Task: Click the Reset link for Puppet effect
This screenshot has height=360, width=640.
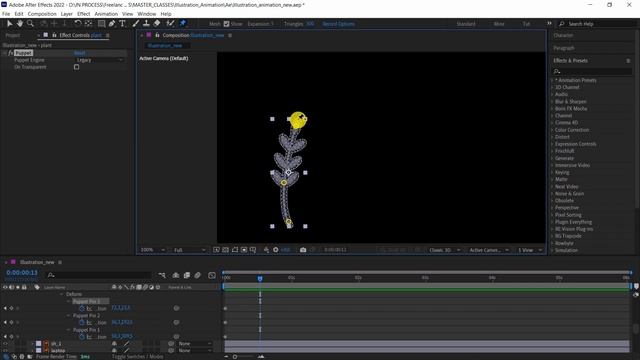Action: tap(80, 53)
